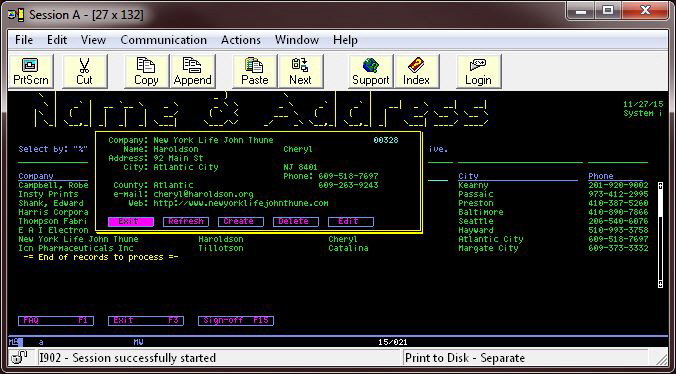Select the Cut scissors tool
676x374 pixels.
[x=84, y=71]
